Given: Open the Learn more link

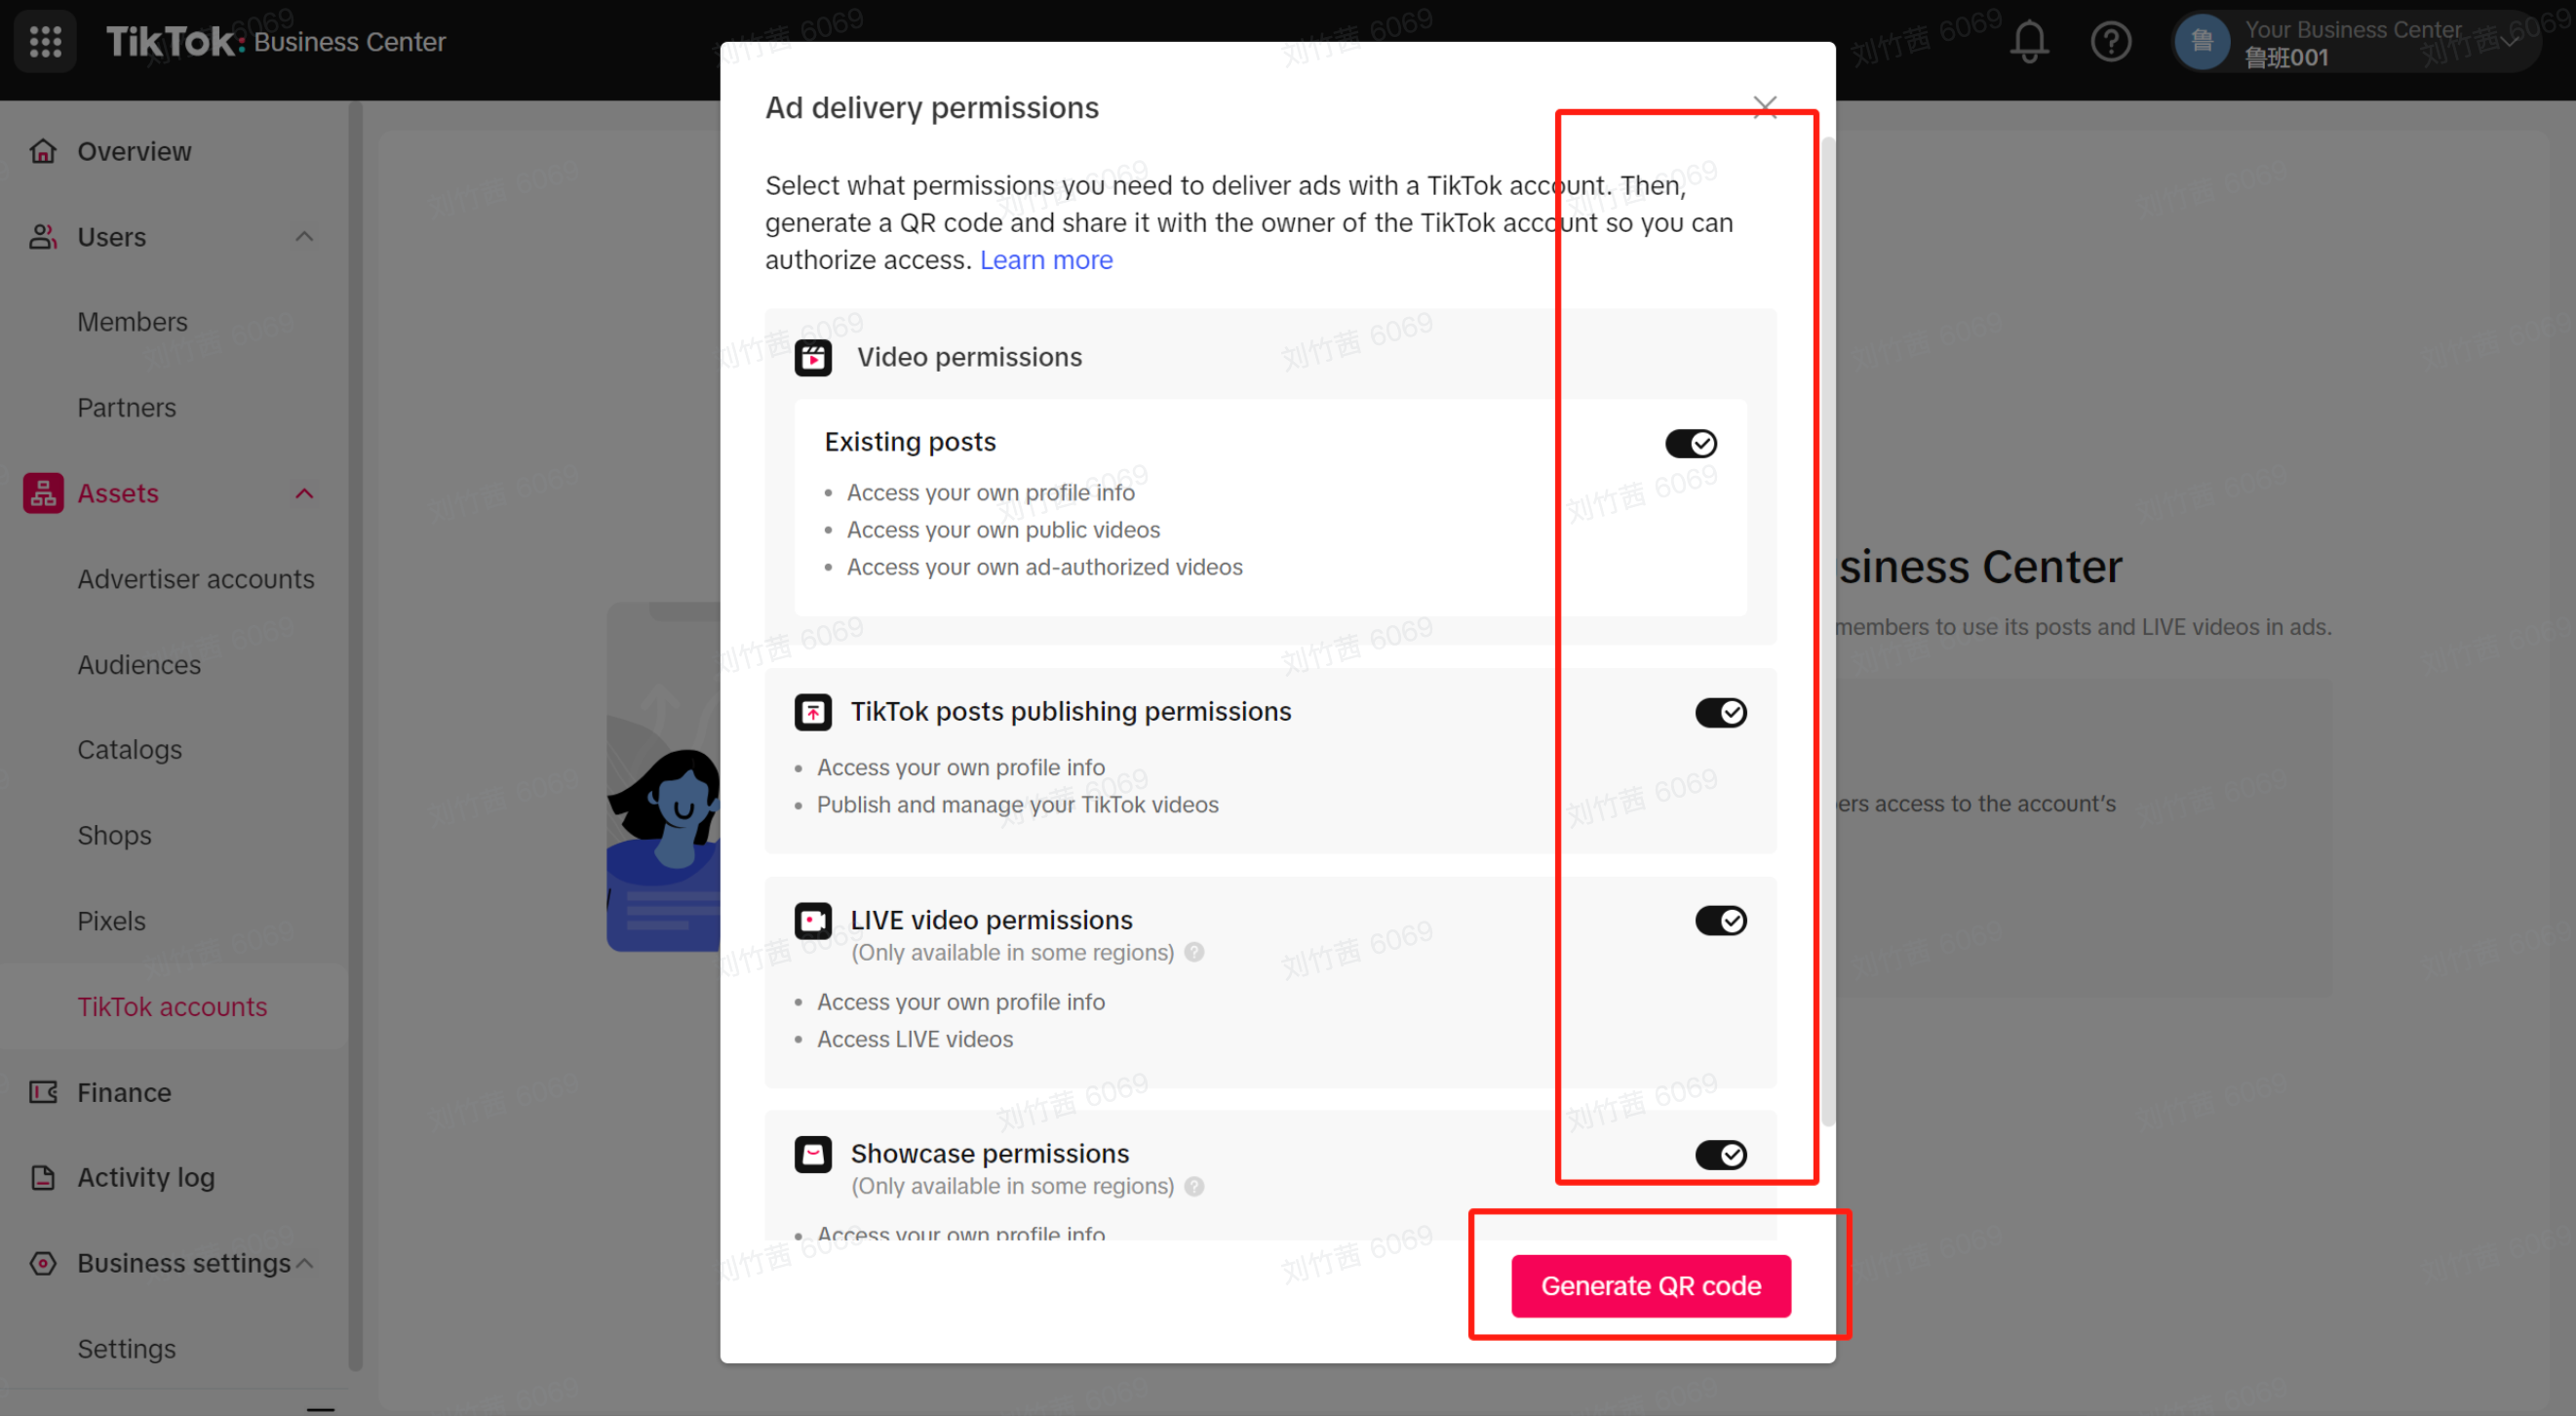Looking at the screenshot, I should (x=1046, y=260).
